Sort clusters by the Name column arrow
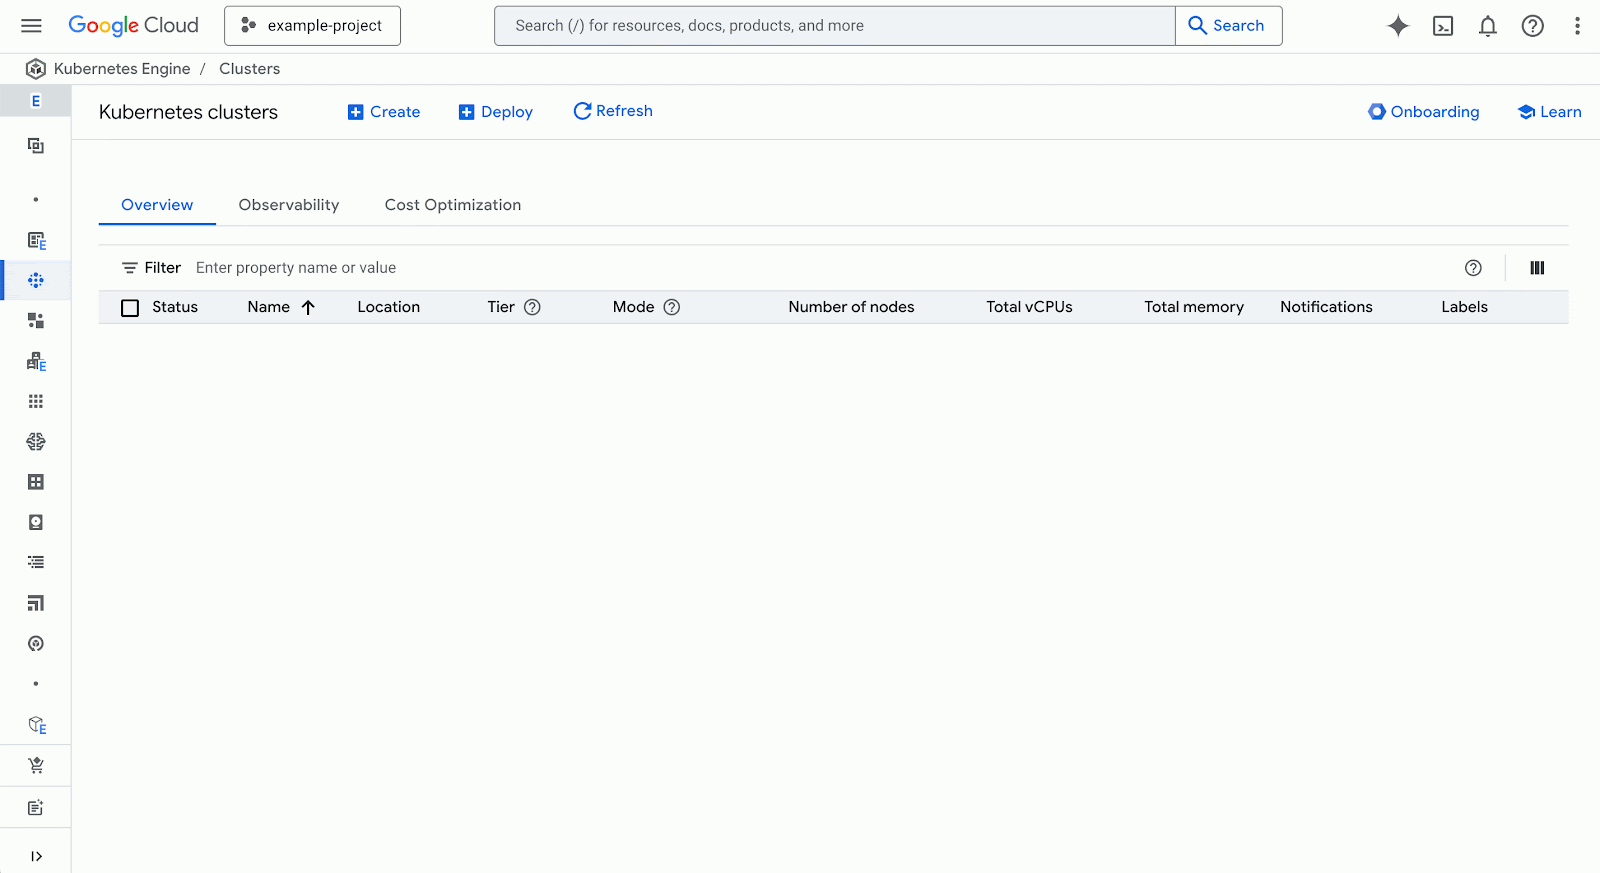The width and height of the screenshot is (1600, 873). [308, 308]
